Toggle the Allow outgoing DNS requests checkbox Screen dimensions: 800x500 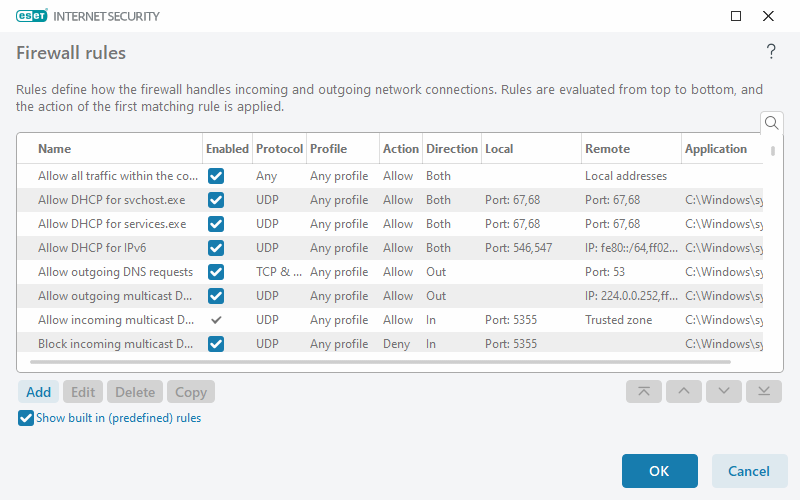216,272
